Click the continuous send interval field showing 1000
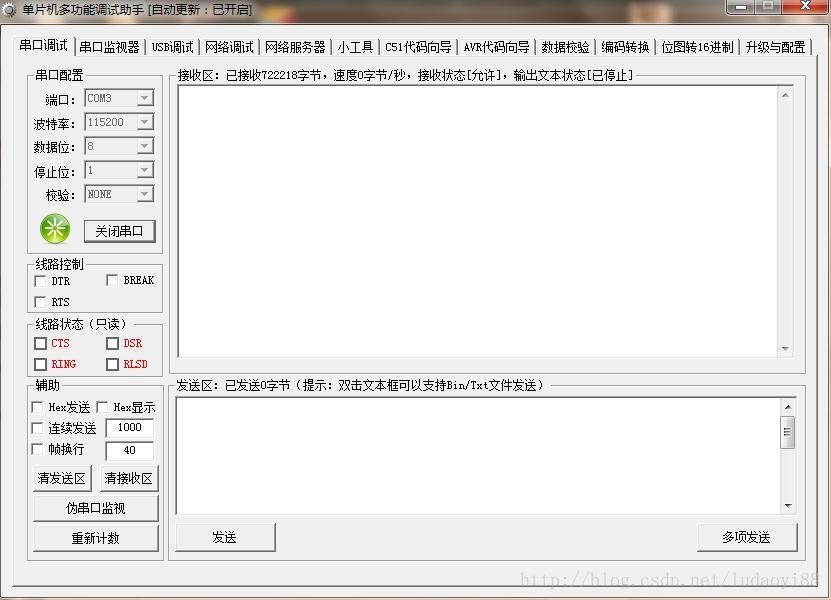The width and height of the screenshot is (831, 600). pos(129,428)
